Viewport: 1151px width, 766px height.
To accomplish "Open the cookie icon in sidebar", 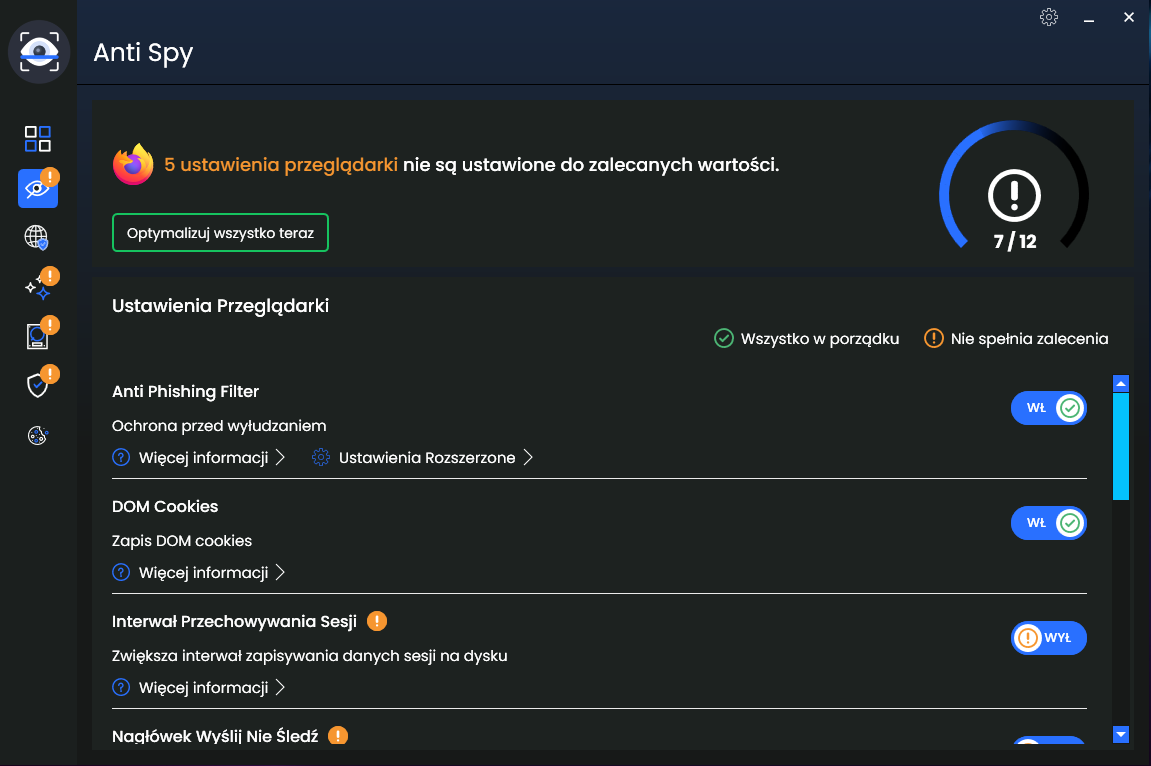I will click(37, 435).
